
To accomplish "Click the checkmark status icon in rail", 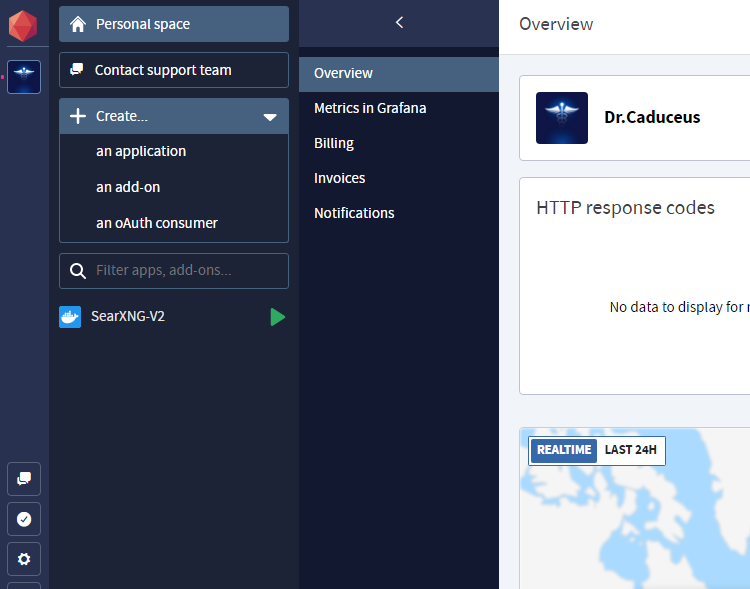I will 24,519.
